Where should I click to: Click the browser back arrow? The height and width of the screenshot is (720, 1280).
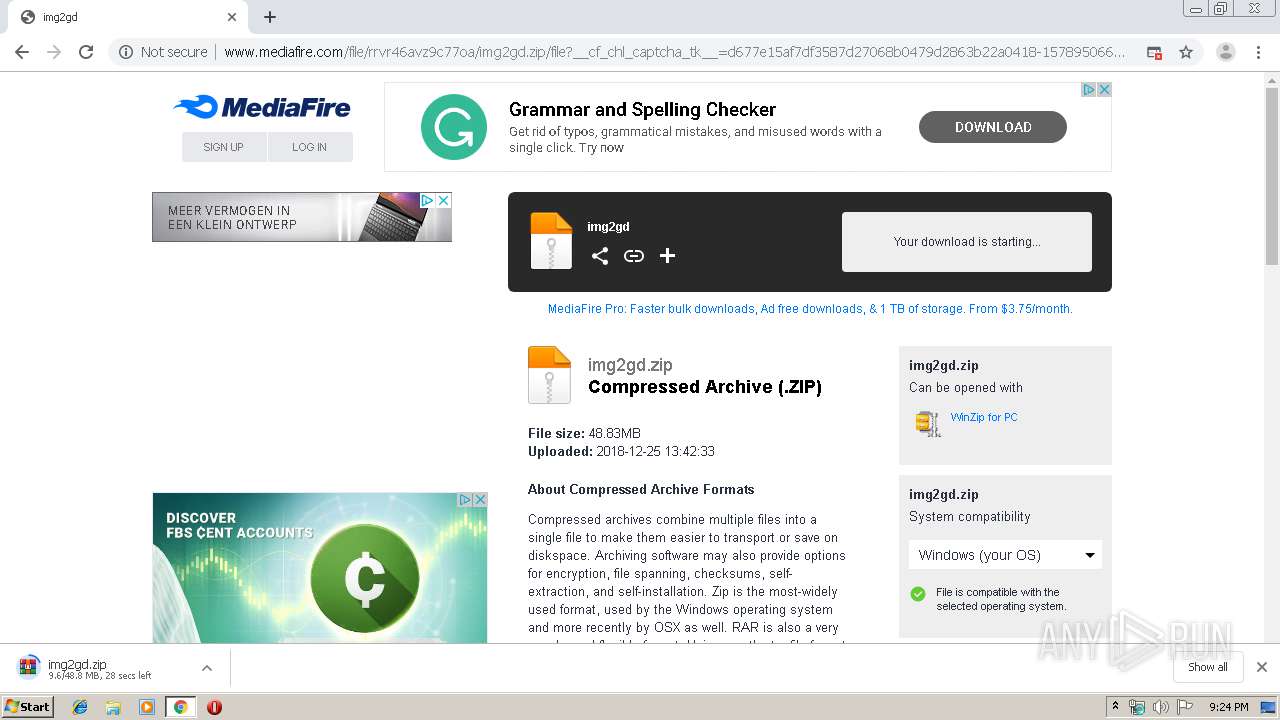(22, 52)
